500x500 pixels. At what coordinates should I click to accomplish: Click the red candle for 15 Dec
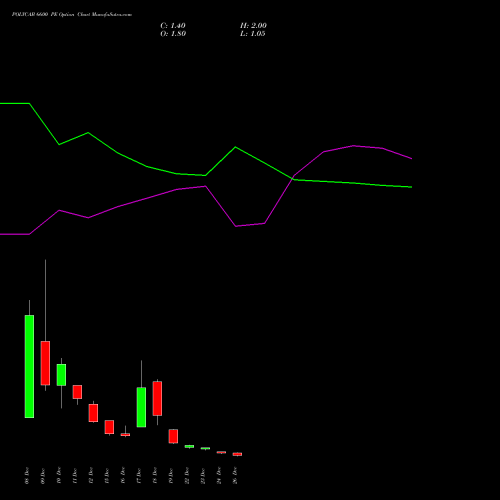coord(109,427)
